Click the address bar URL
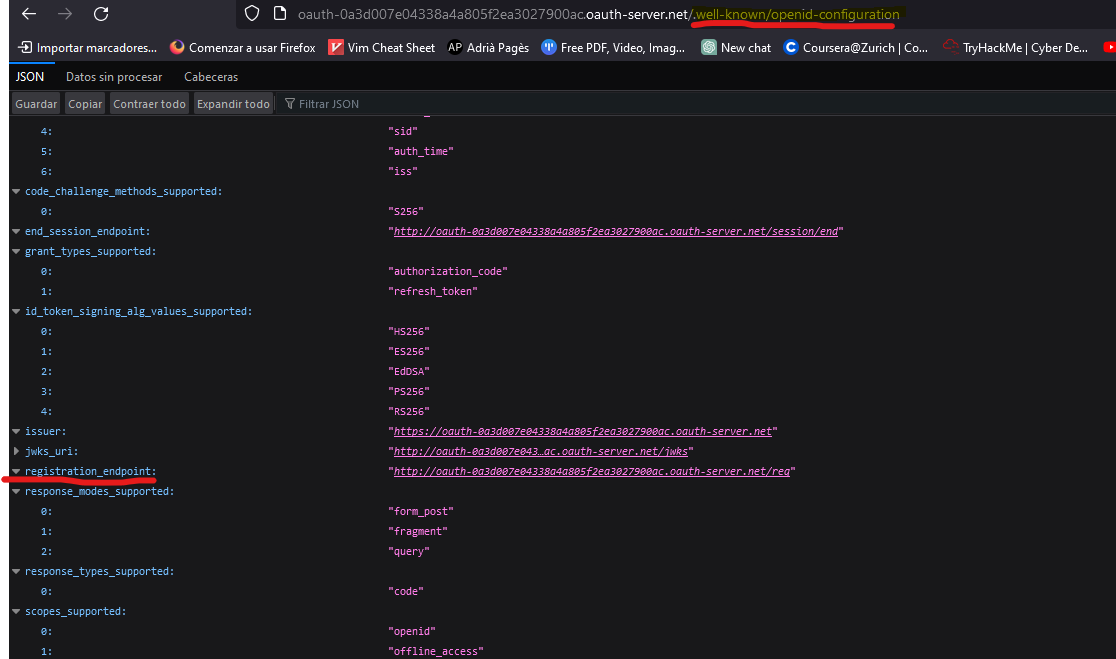 599,14
